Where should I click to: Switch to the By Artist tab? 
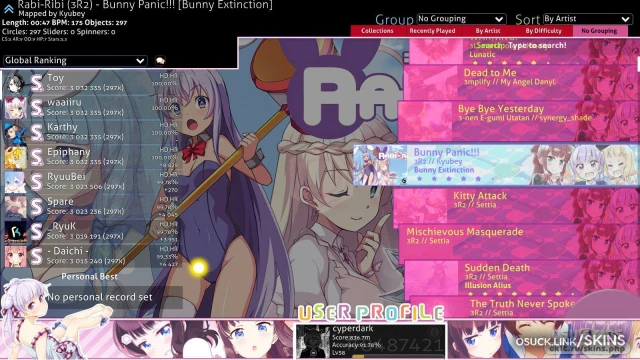point(488,31)
